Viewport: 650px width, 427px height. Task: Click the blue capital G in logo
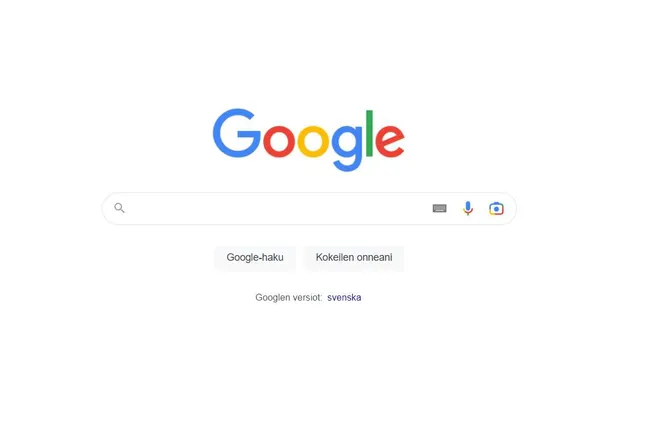pos(236,133)
